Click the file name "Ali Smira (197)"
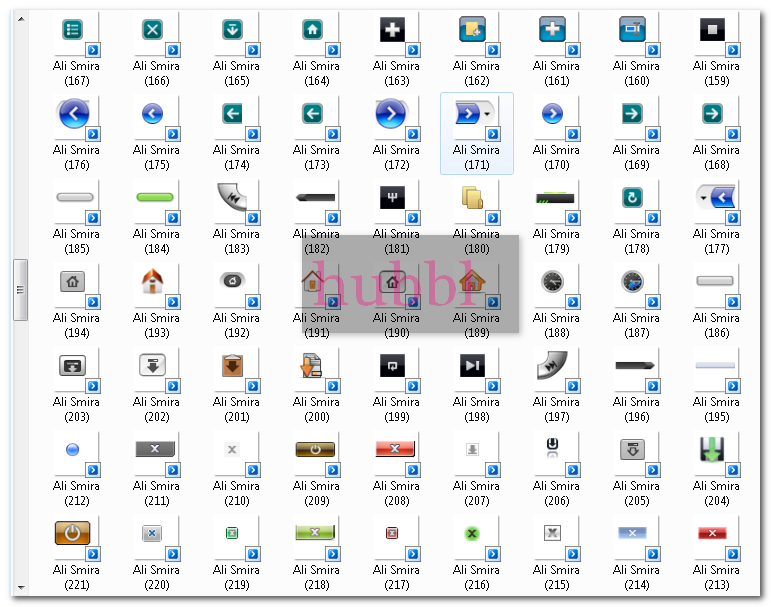The height and width of the screenshot is (607, 771). point(556,409)
